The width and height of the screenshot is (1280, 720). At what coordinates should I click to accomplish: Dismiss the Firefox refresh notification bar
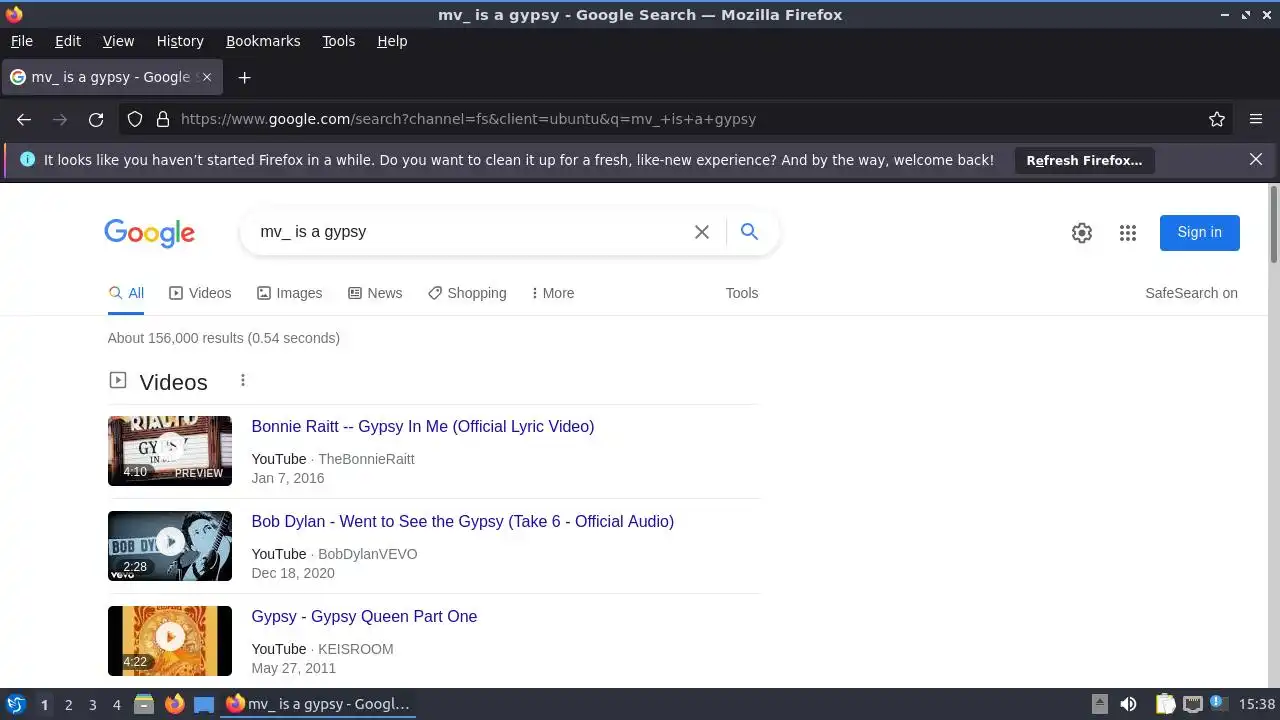pyautogui.click(x=1256, y=159)
